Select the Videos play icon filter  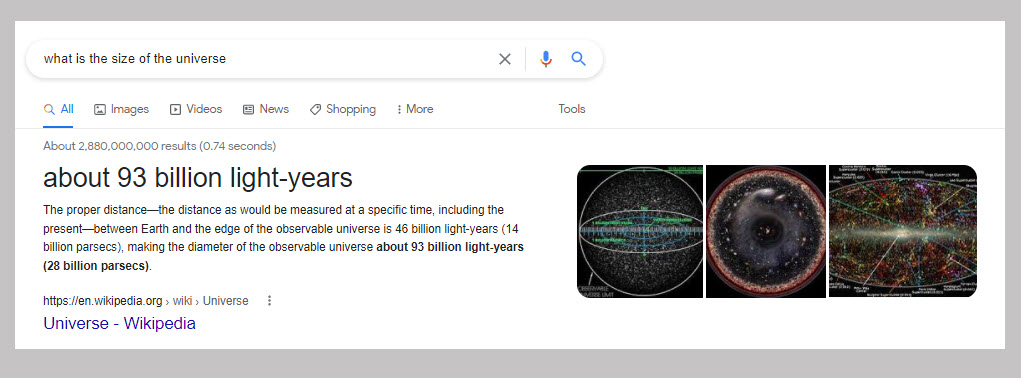(x=175, y=109)
